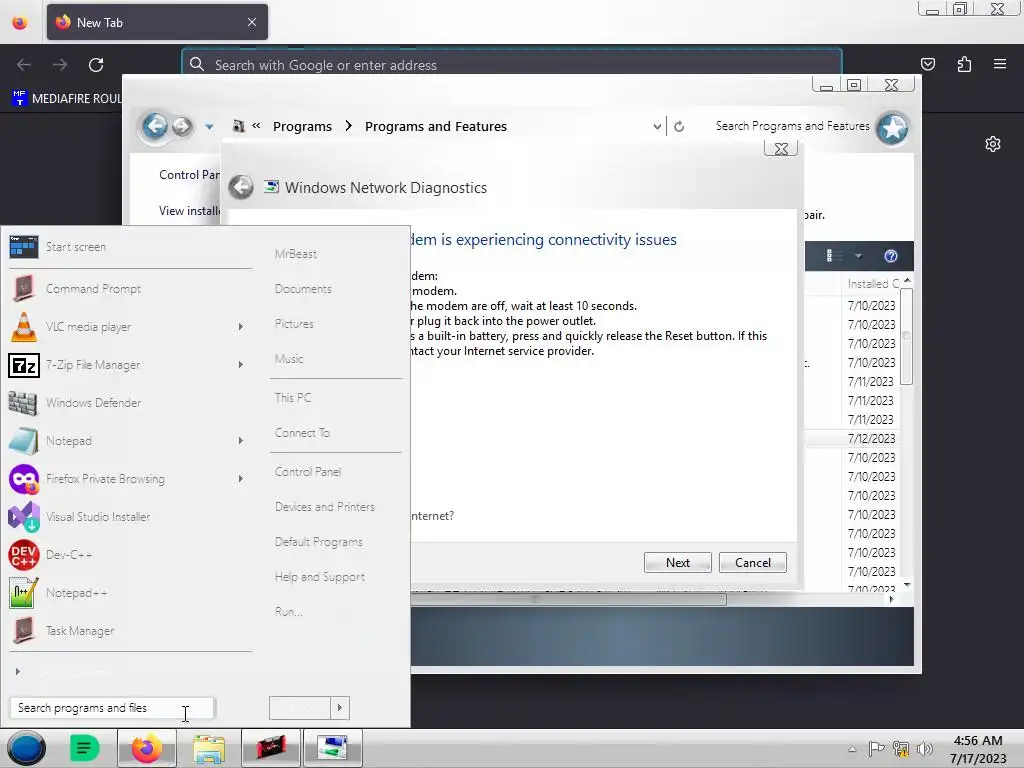The image size is (1024, 768).
Task: Click vertical scrollbar in programs list
Action: (x=906, y=336)
